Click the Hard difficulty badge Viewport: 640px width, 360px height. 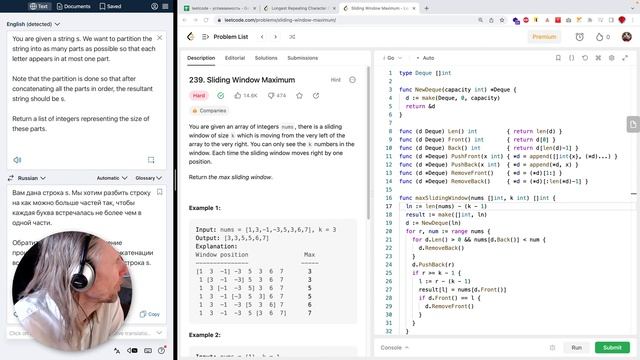click(x=199, y=96)
